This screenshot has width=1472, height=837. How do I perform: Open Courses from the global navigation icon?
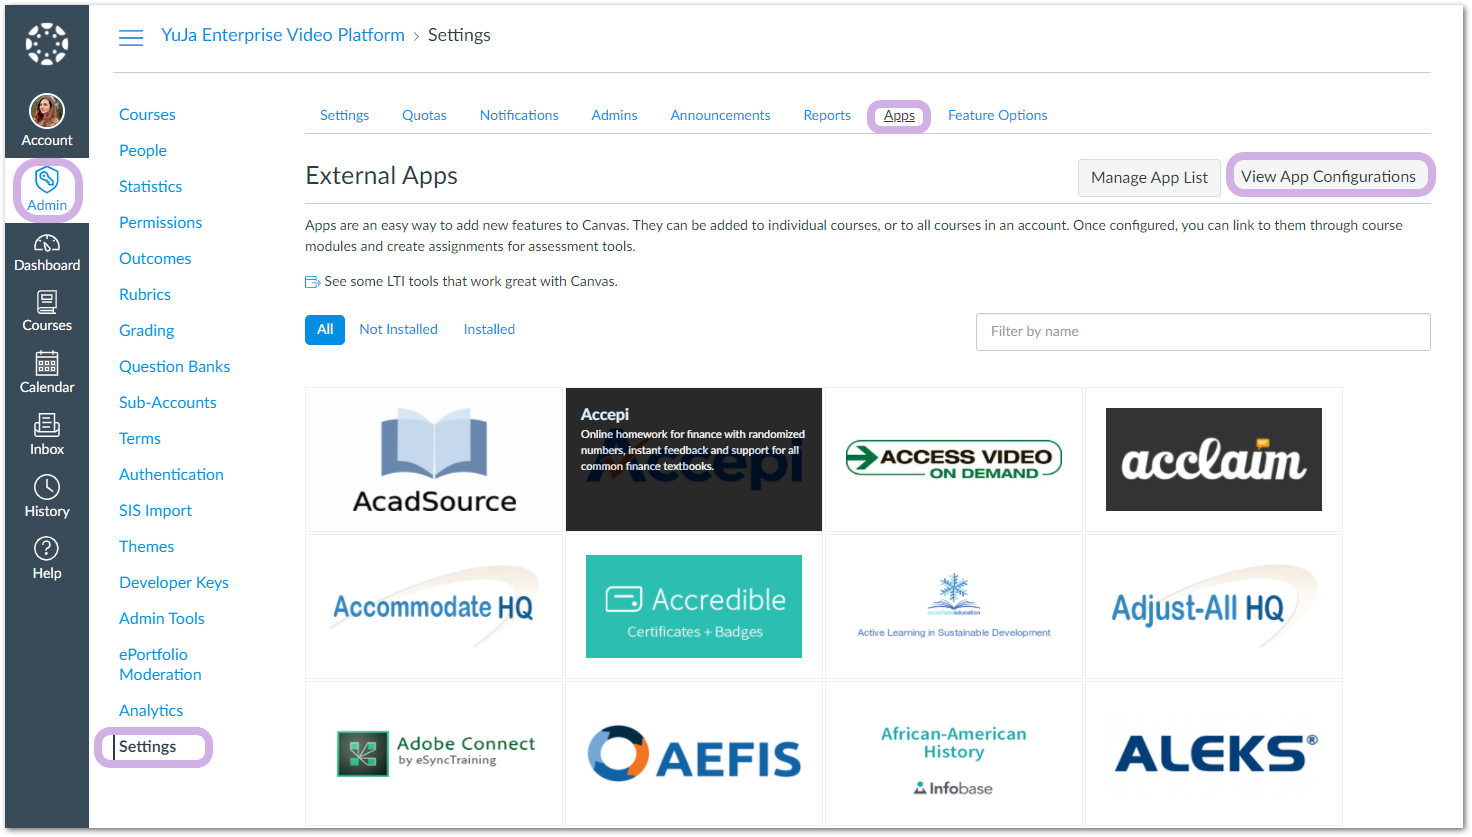[x=47, y=303]
